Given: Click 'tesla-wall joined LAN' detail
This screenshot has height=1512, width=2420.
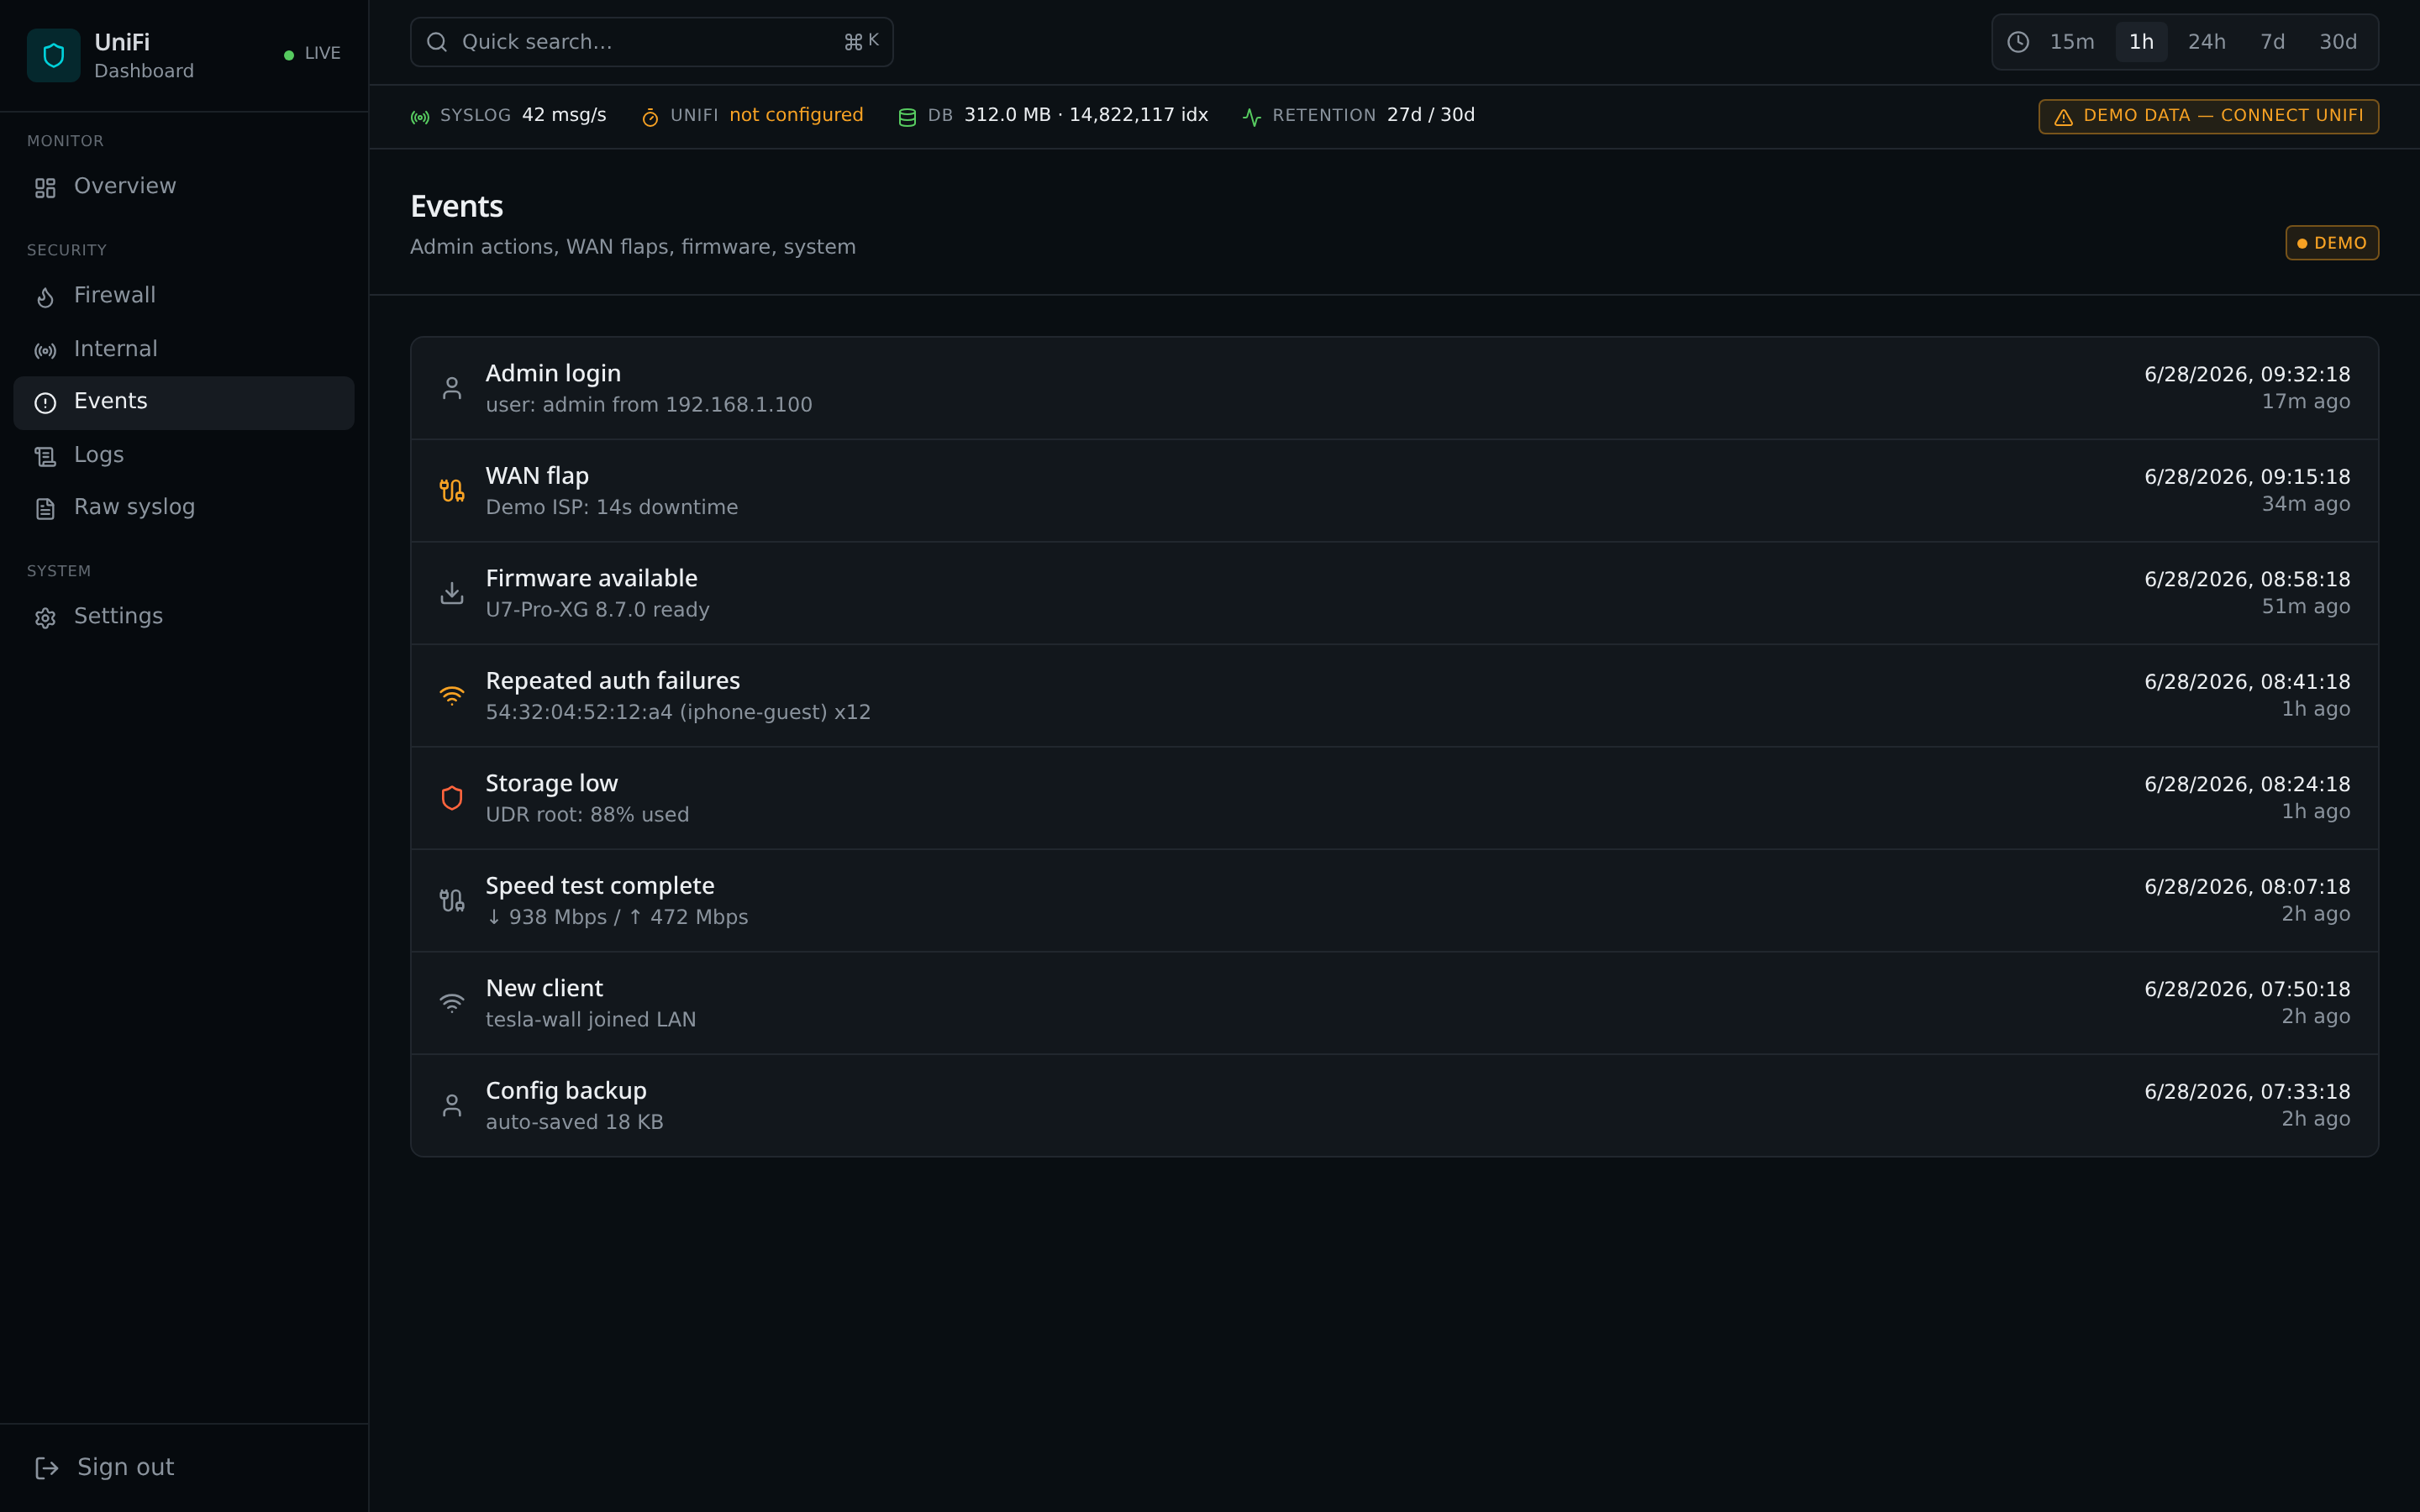Looking at the screenshot, I should pos(591,1020).
